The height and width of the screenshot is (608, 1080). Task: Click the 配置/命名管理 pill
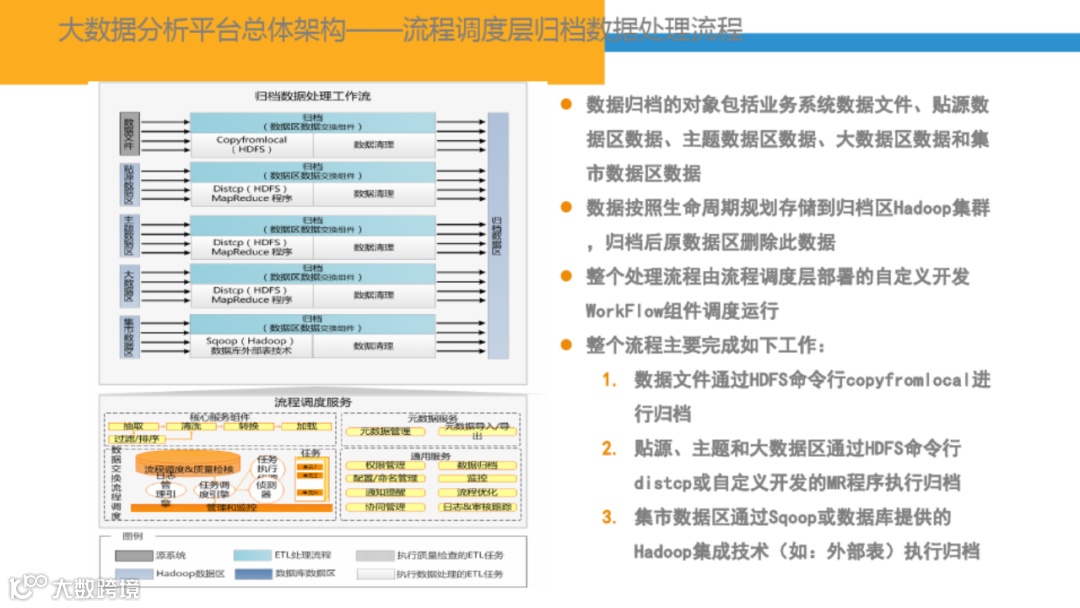[385, 479]
